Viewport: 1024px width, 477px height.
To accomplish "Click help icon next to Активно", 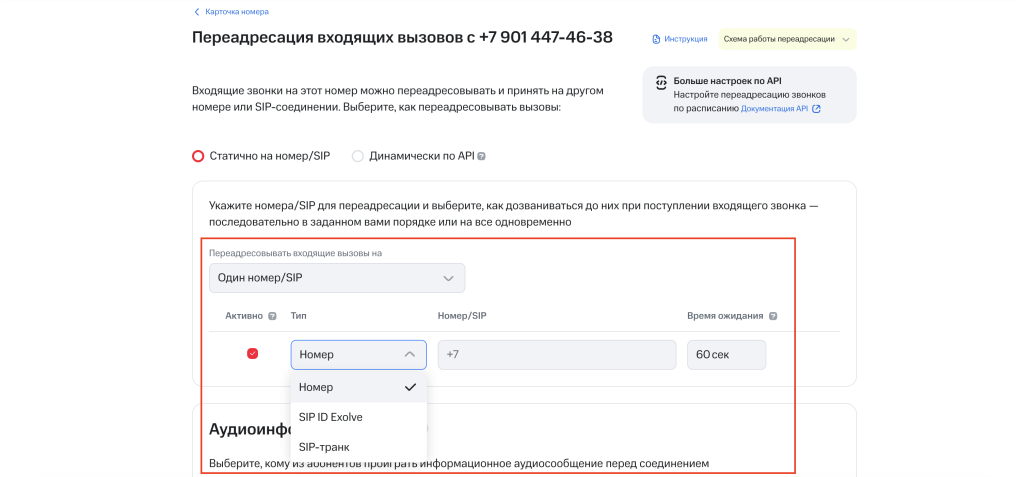I will (x=272, y=316).
